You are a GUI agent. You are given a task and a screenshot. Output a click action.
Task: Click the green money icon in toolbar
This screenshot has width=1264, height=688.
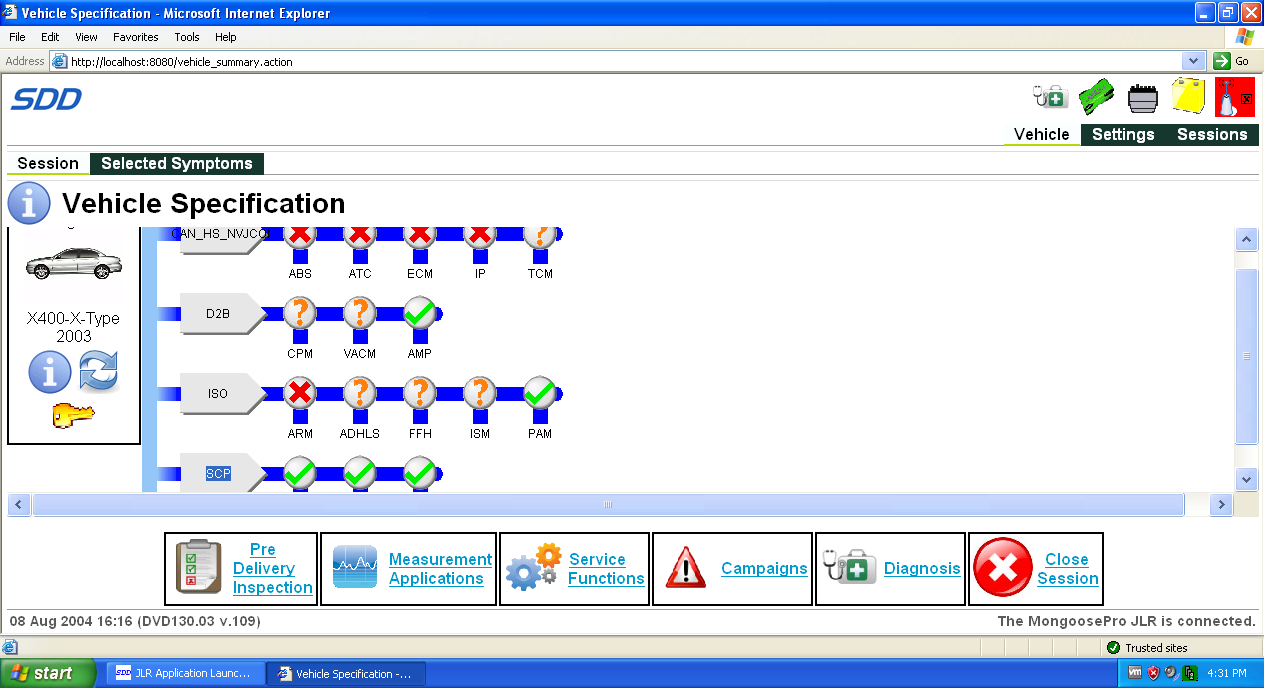[x=1096, y=97]
